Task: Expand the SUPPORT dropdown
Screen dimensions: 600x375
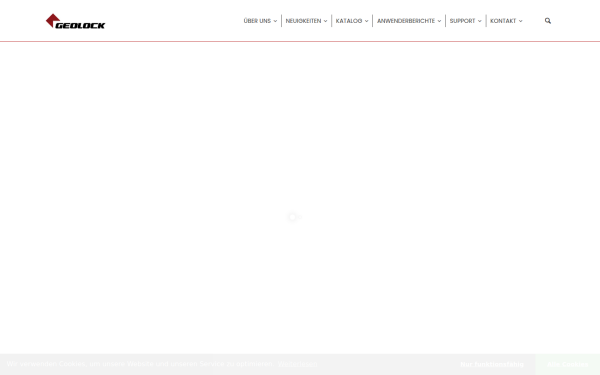Action: pyautogui.click(x=466, y=21)
